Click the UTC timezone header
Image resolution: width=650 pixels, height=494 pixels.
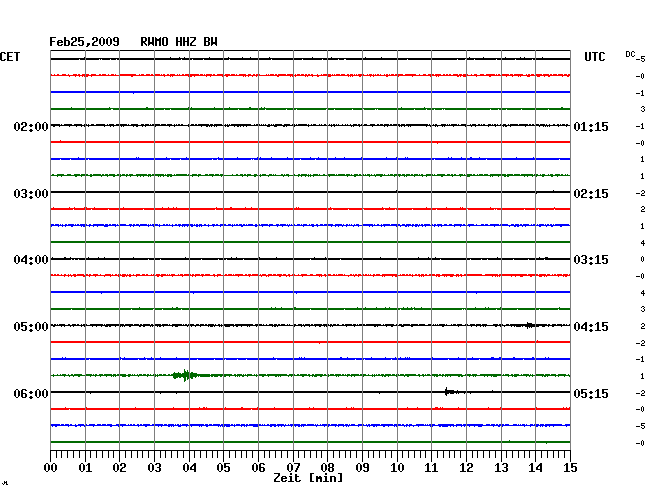tap(595, 57)
